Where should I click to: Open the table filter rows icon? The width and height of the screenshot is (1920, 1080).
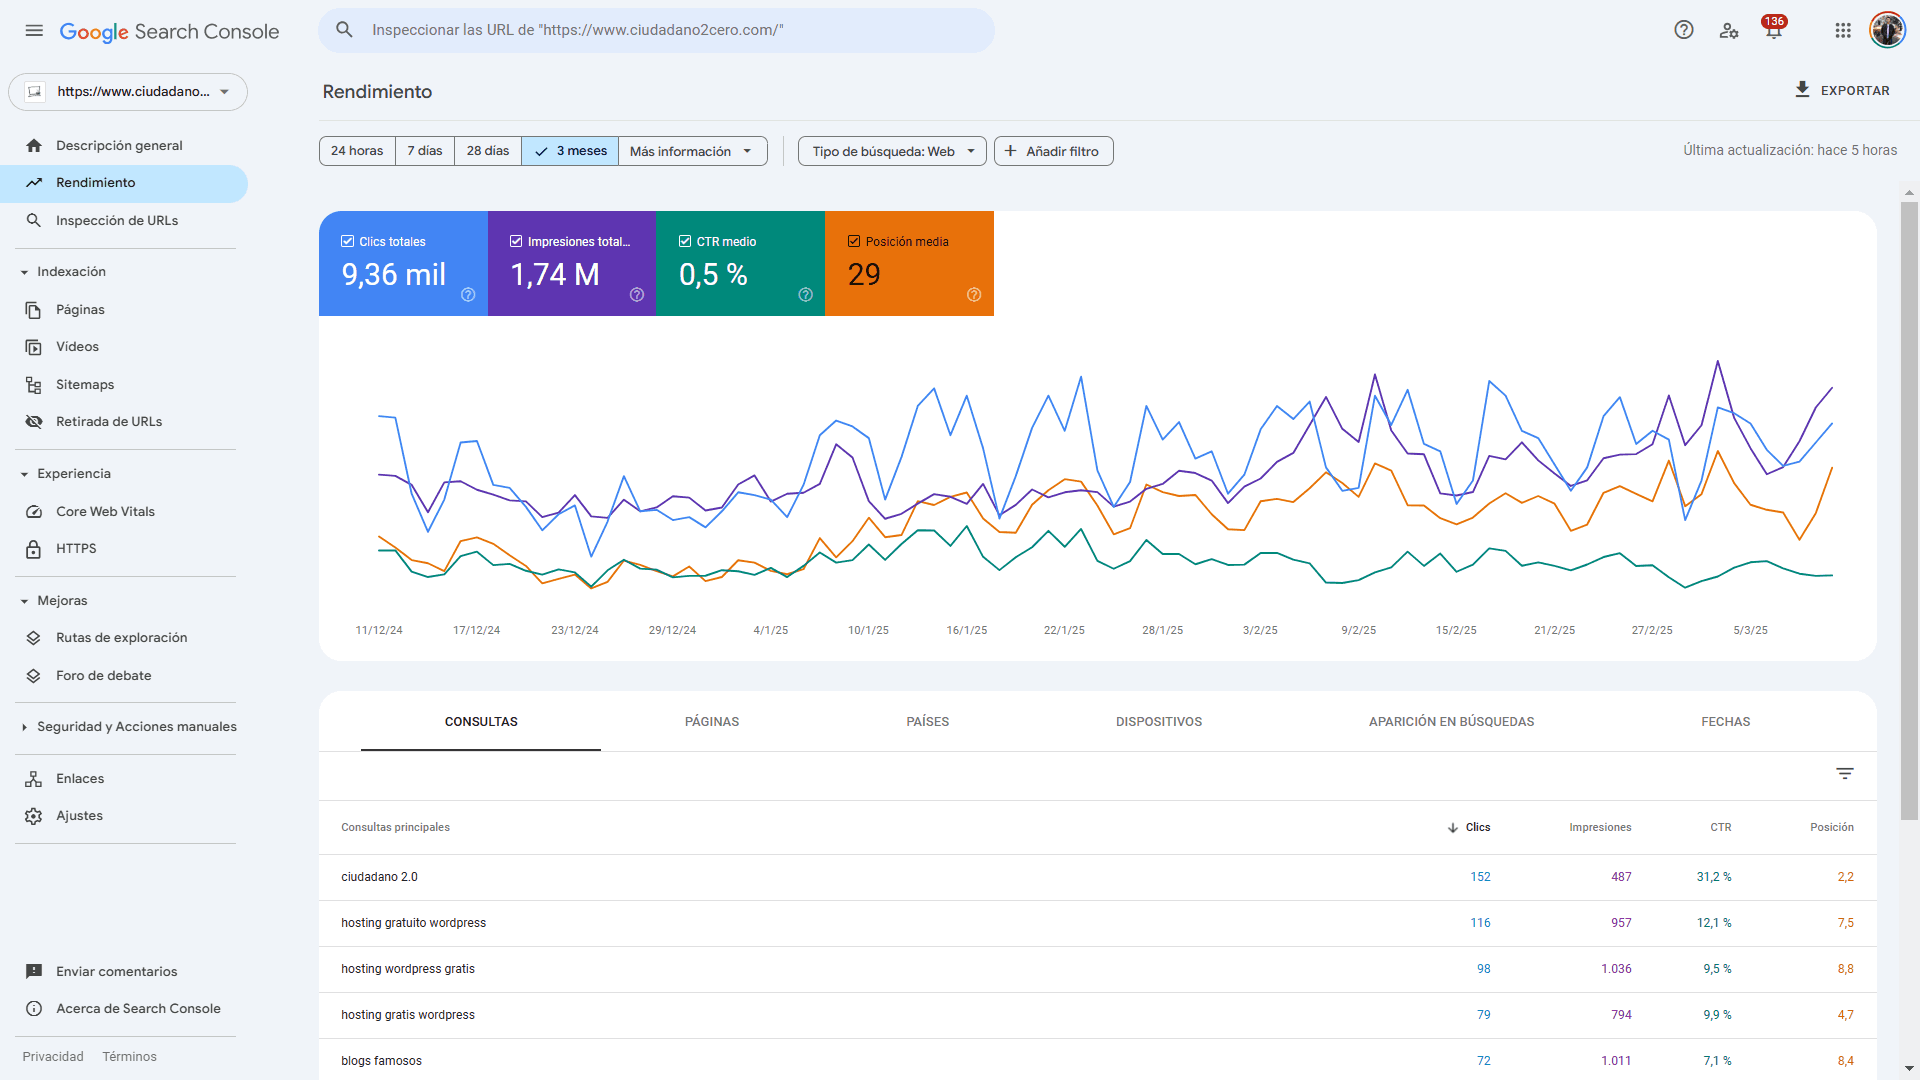(x=1845, y=774)
